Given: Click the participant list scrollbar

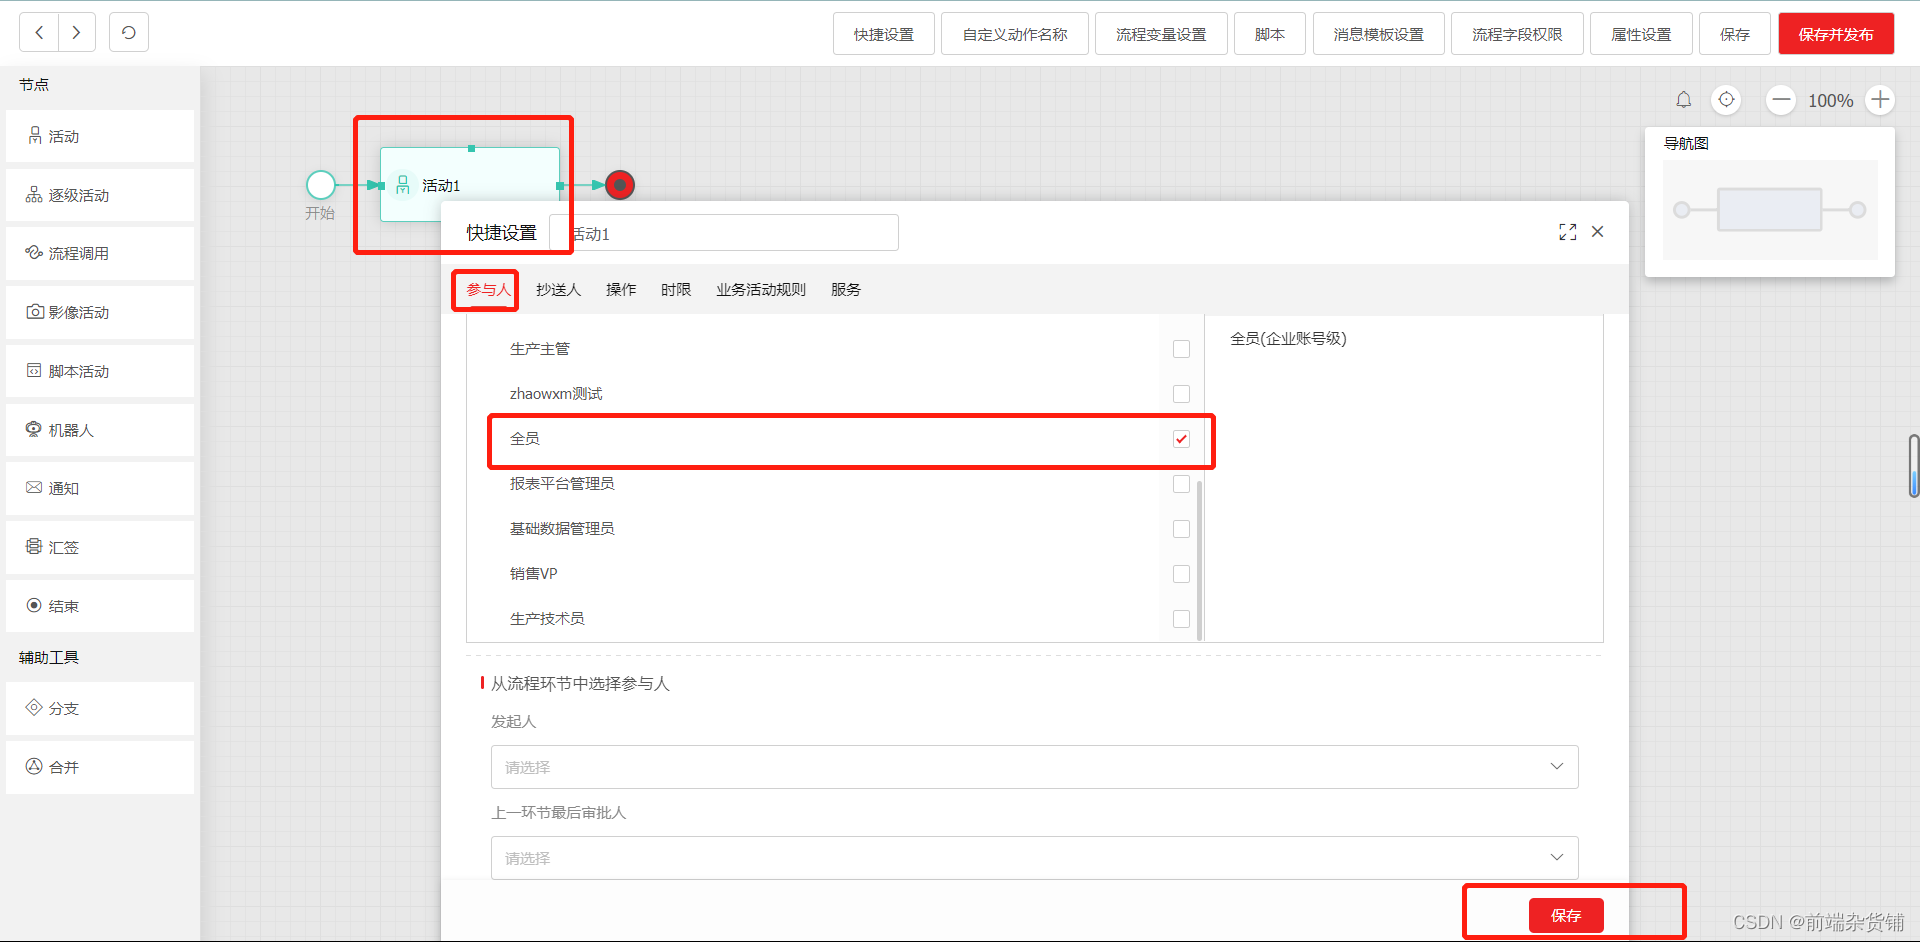Looking at the screenshot, I should [x=1199, y=560].
